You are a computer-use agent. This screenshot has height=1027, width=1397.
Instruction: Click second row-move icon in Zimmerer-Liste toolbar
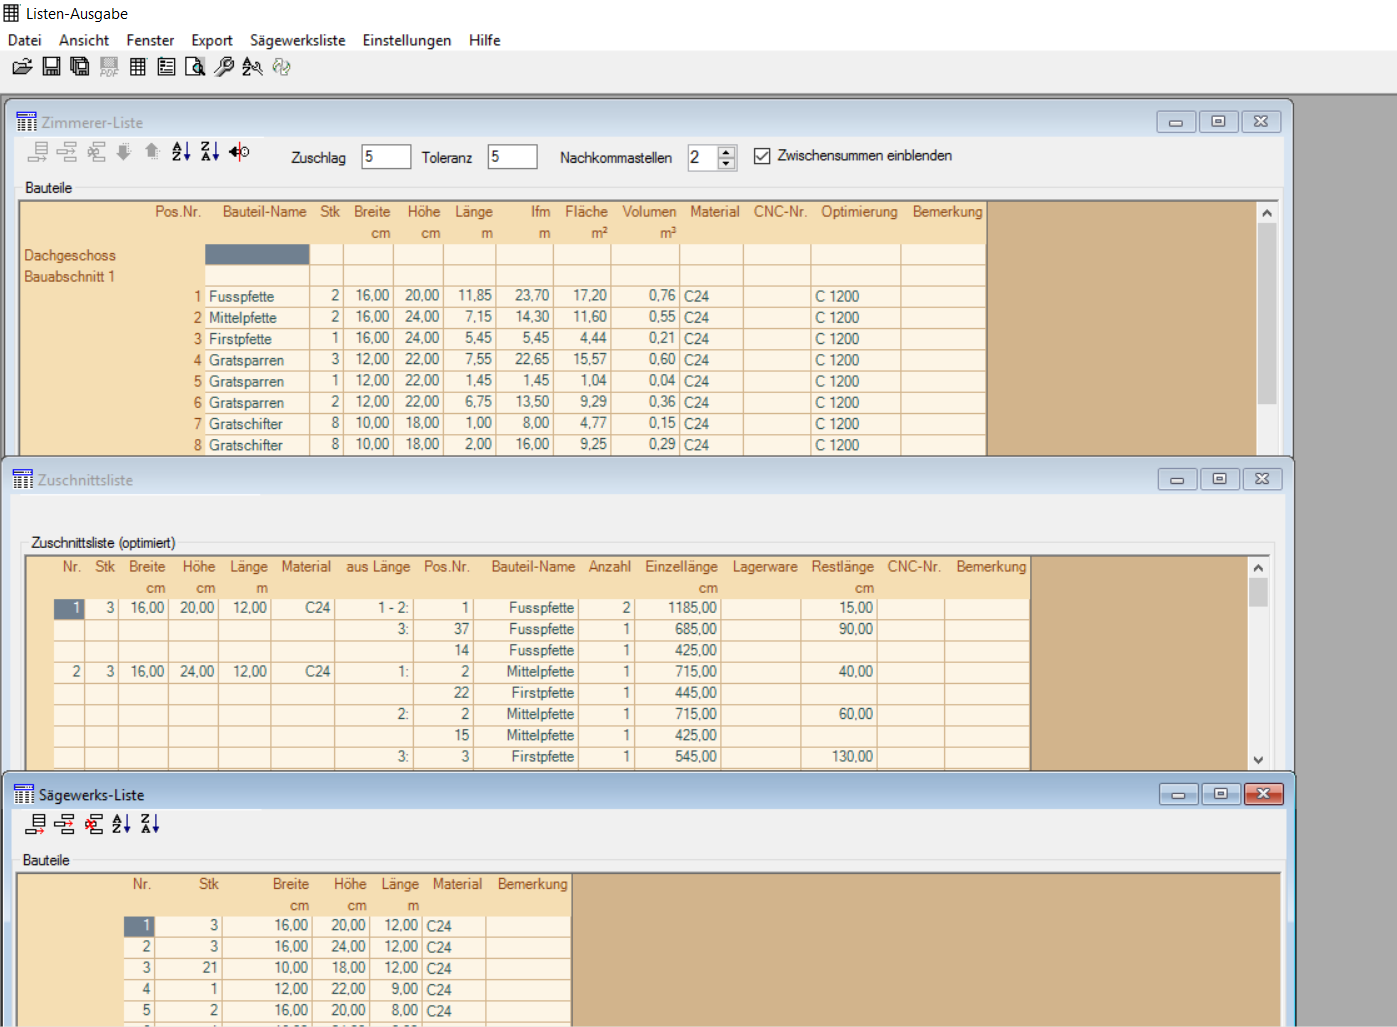(67, 152)
